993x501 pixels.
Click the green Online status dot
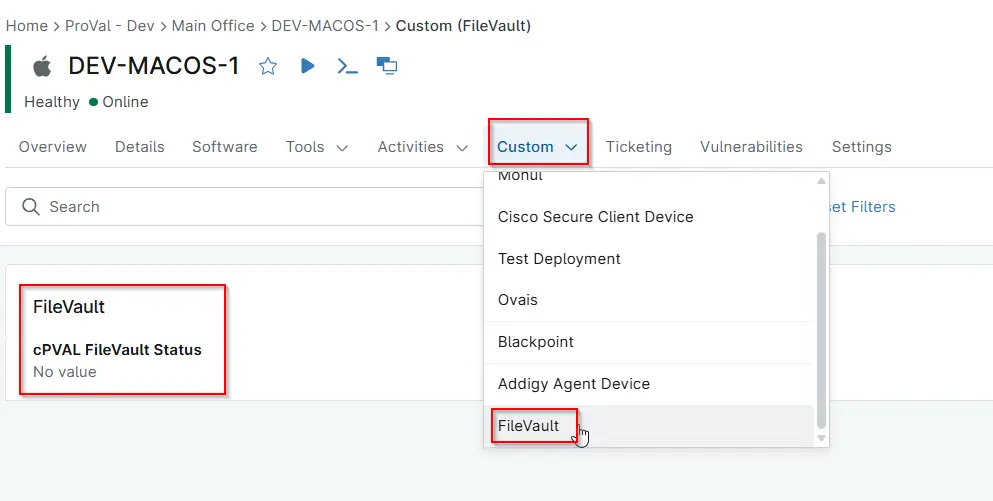(x=94, y=102)
